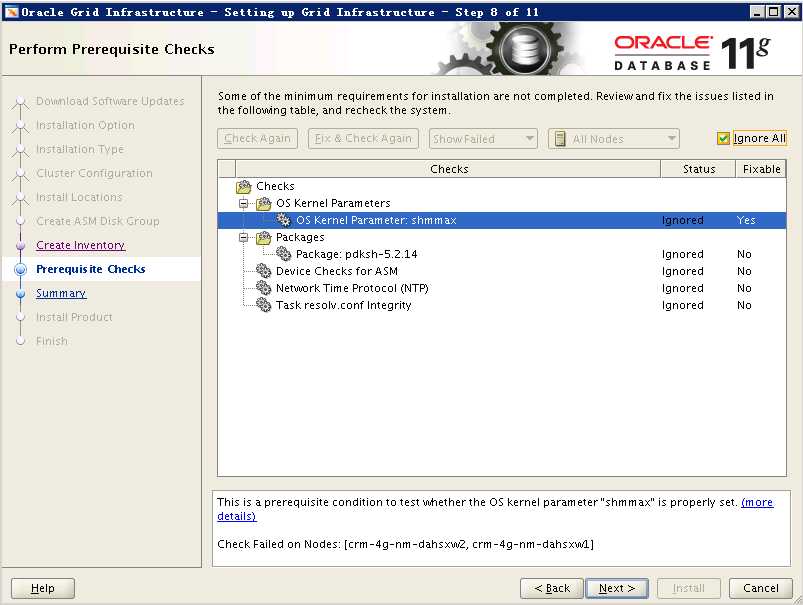Image resolution: width=803 pixels, height=605 pixels.
Task: Click the Summary step bullet
Action: point(20,294)
